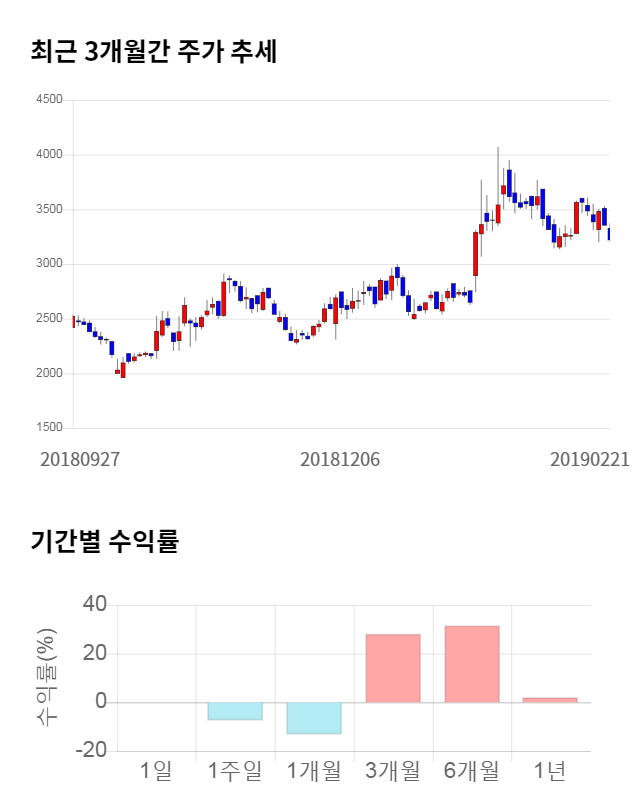This screenshot has width=640, height=810.
Task: Click the 1년 period axis label
Action: [x=550, y=771]
